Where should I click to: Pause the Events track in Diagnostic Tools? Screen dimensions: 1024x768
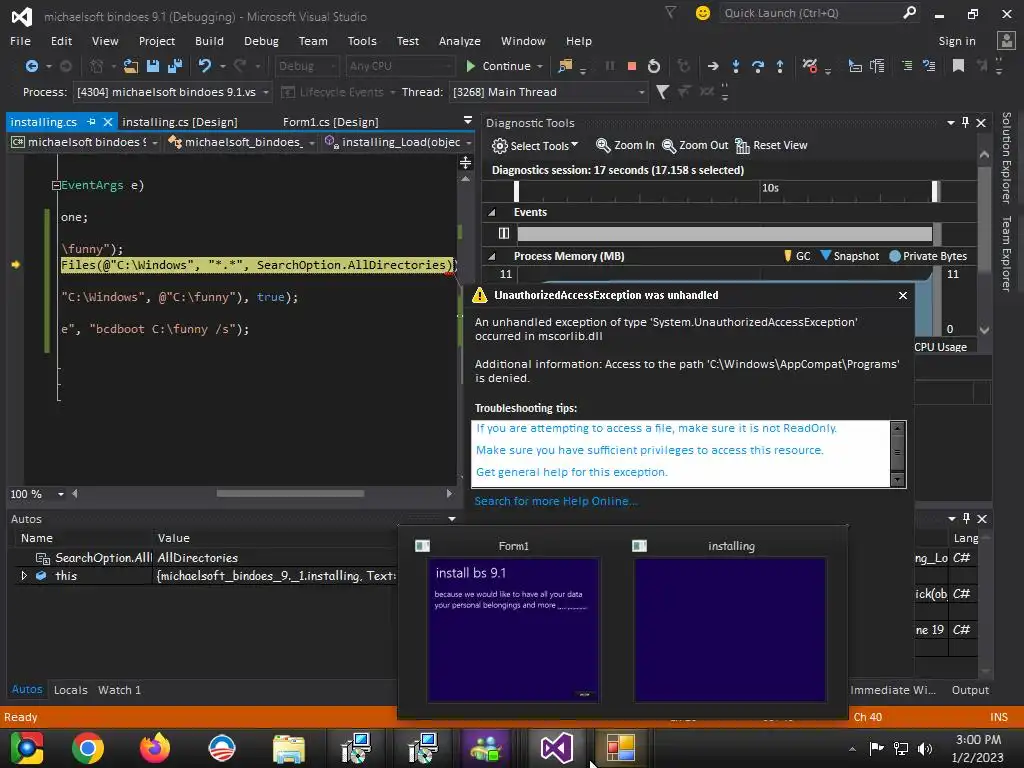(504, 233)
